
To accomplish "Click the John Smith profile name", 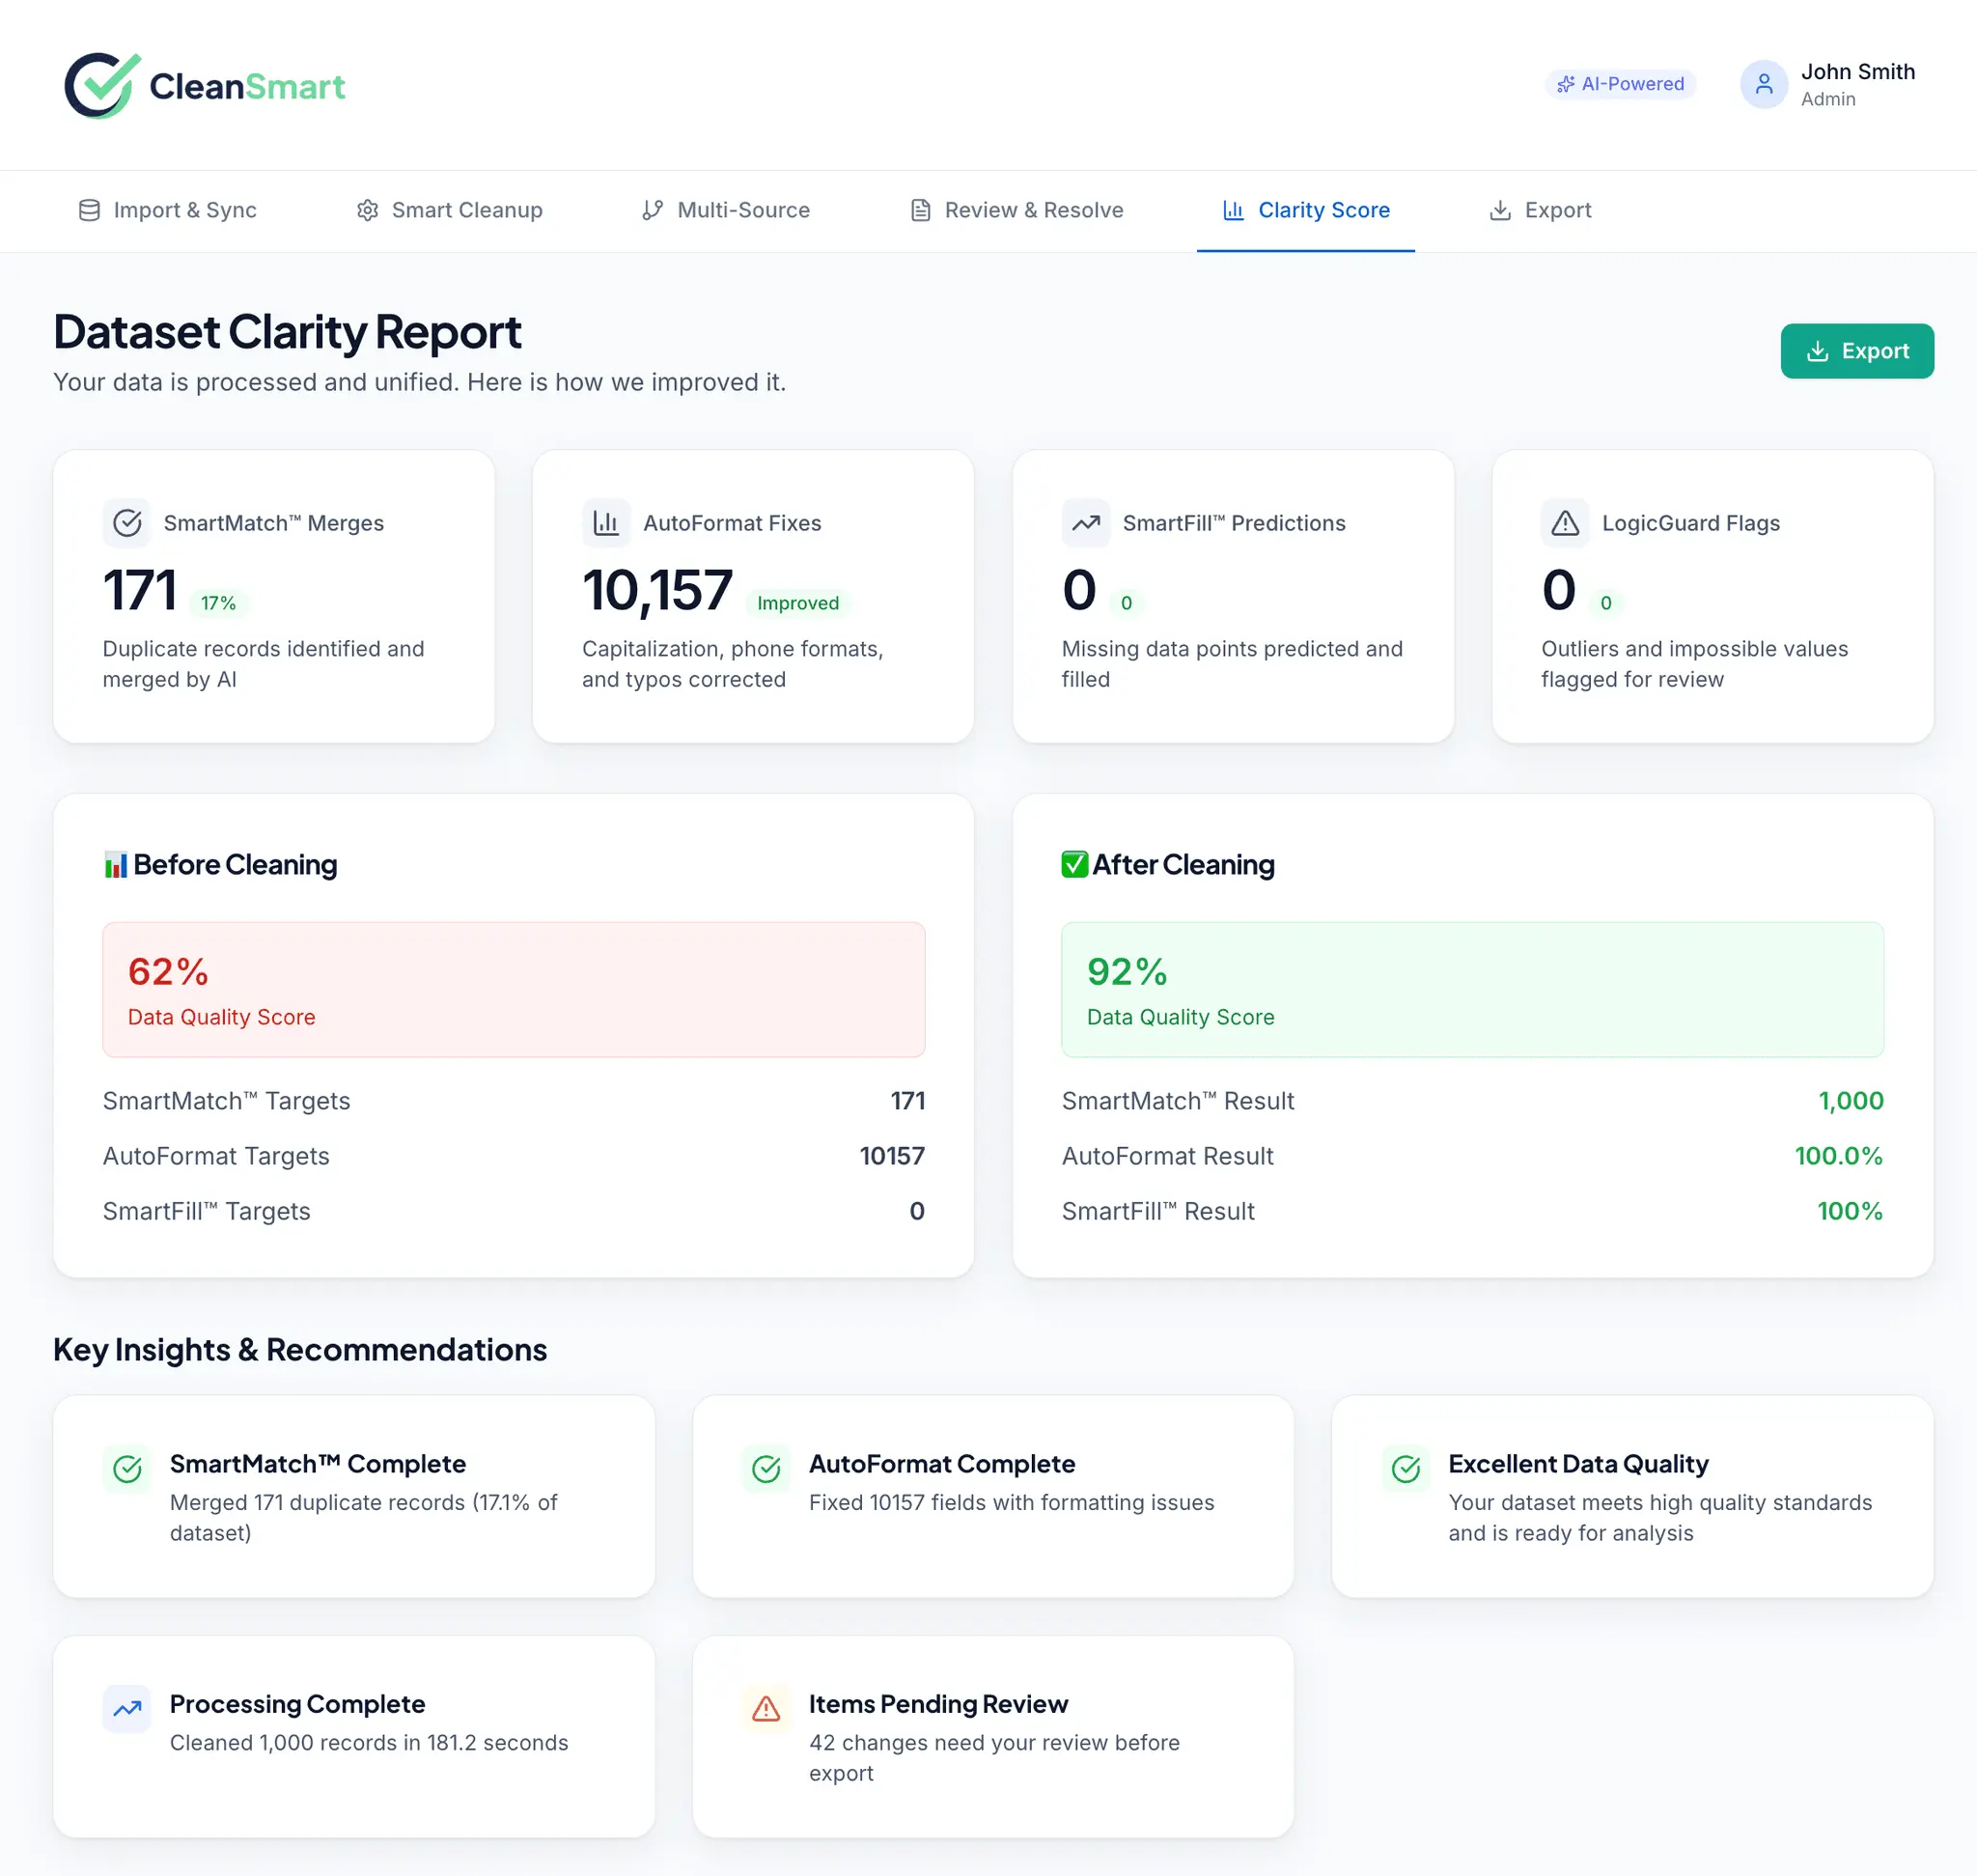I will tap(1858, 72).
